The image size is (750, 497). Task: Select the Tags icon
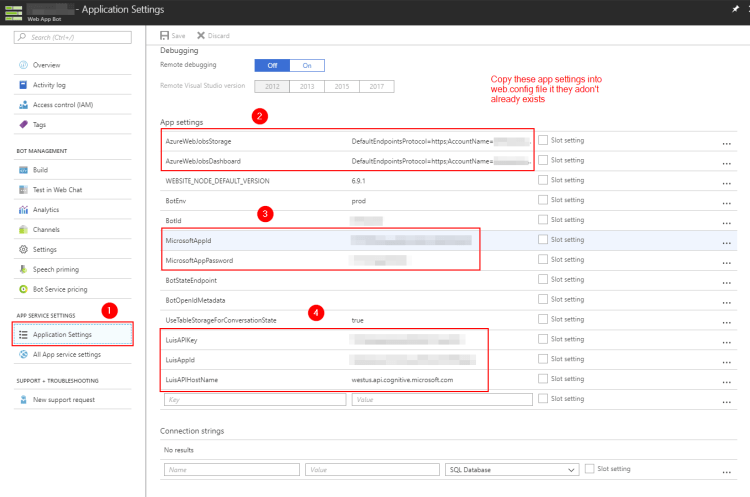click(23, 125)
